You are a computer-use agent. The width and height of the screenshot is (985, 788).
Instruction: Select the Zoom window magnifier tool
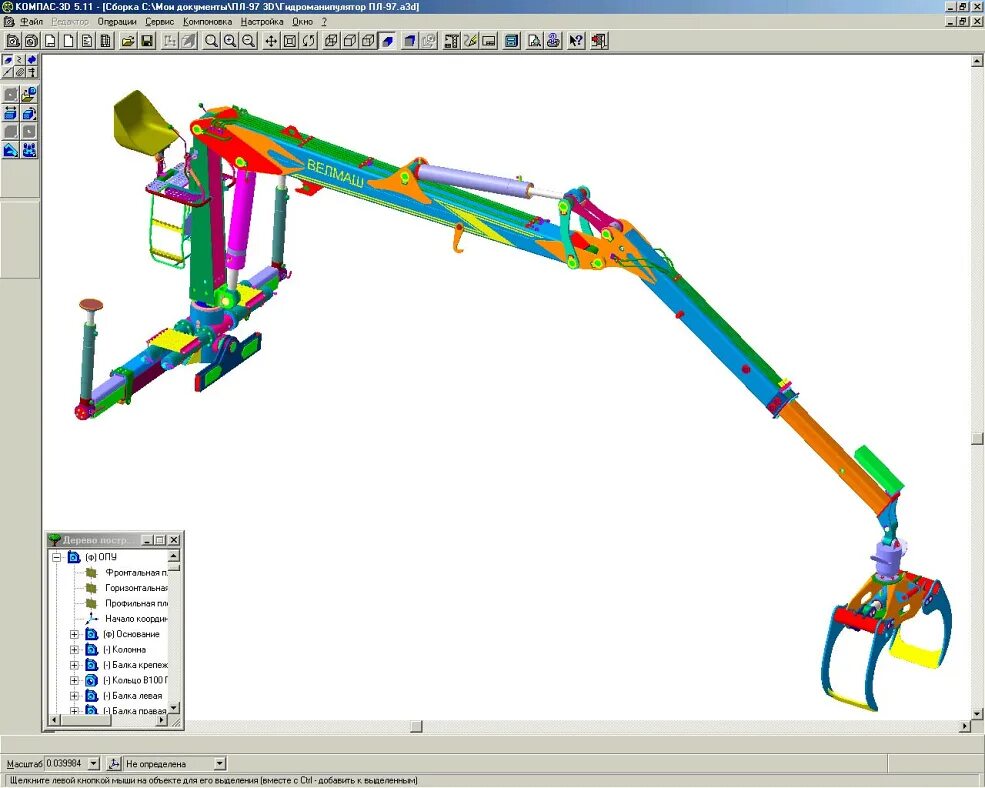(x=212, y=41)
